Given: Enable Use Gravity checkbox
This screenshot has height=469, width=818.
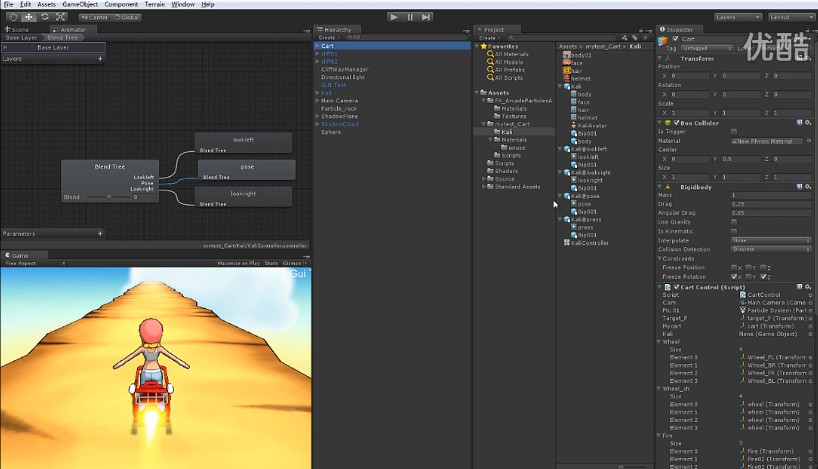Looking at the screenshot, I should point(734,222).
